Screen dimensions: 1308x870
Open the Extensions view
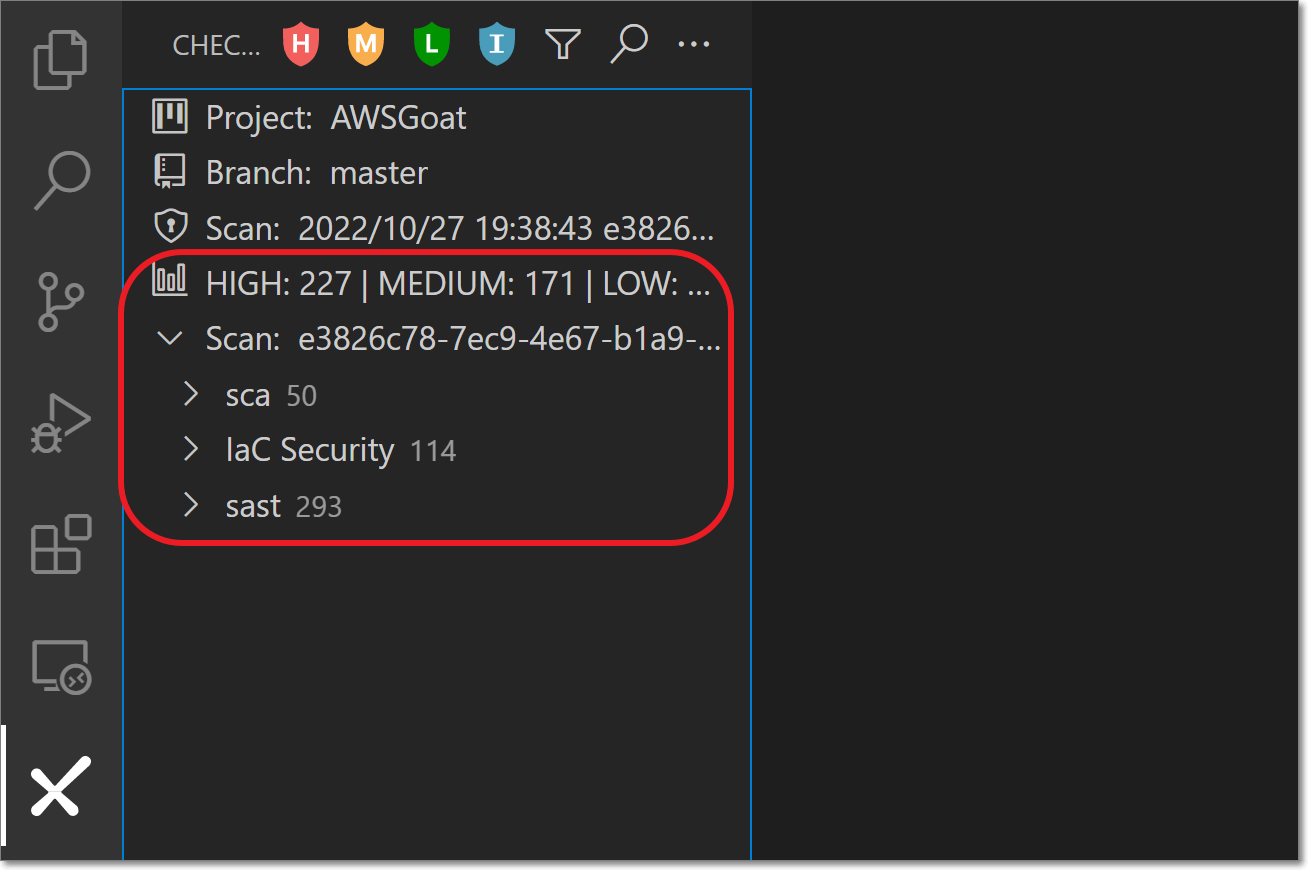coord(62,545)
